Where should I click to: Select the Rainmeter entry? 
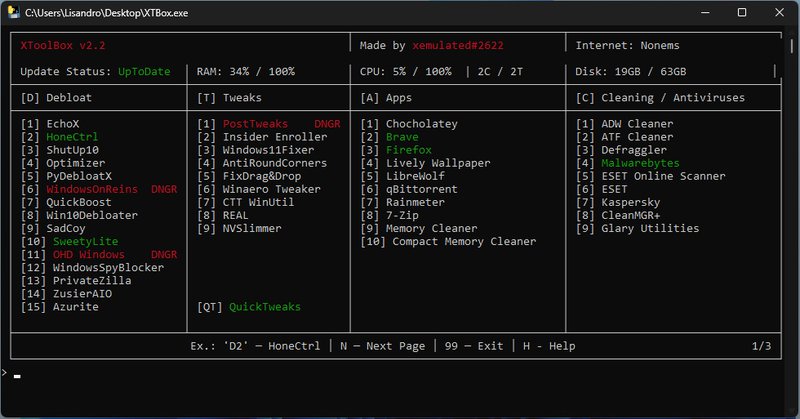(x=402, y=202)
